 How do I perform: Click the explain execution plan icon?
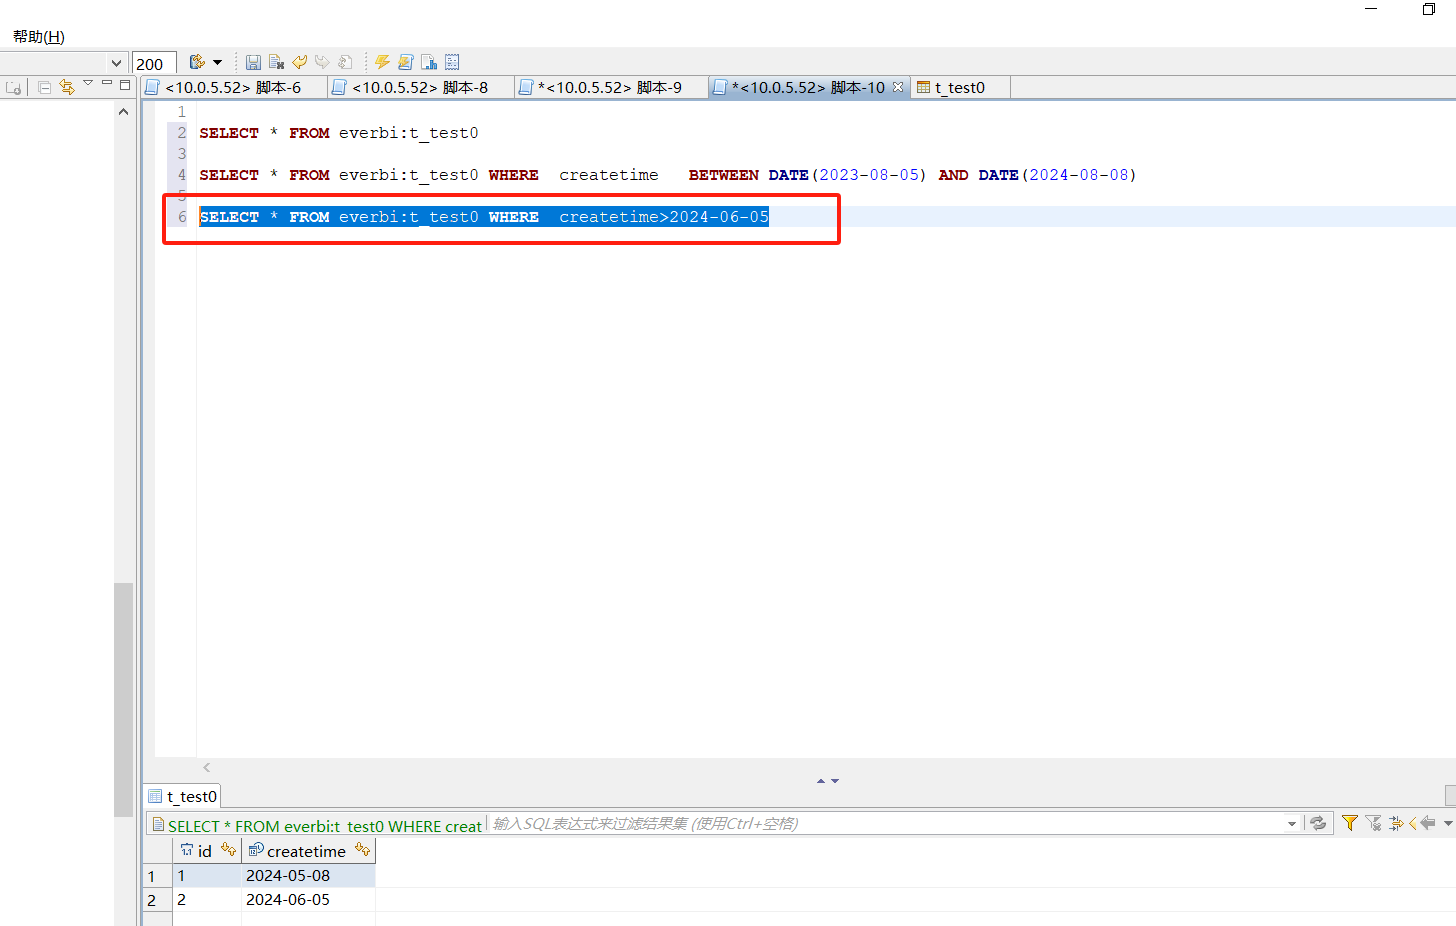[x=429, y=62]
